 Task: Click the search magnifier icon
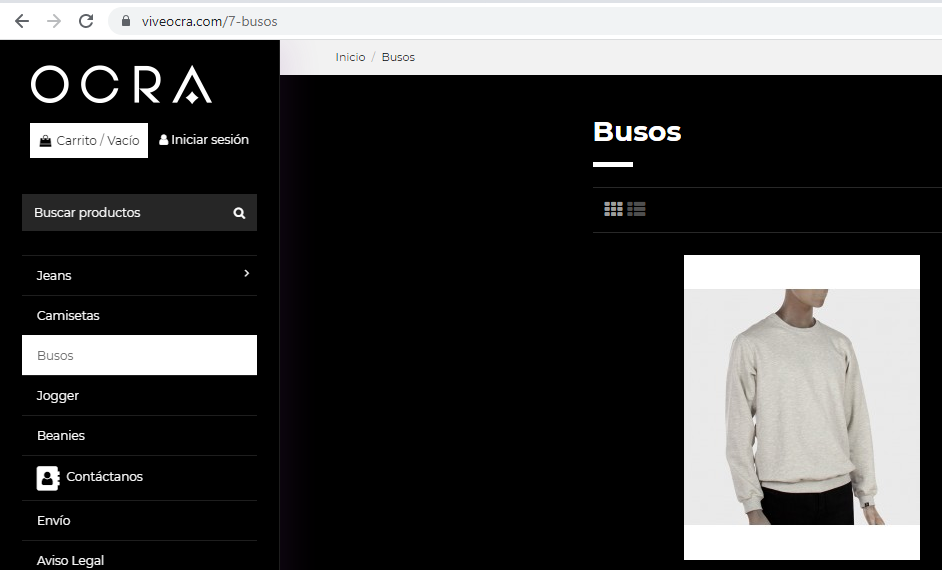[x=239, y=213]
